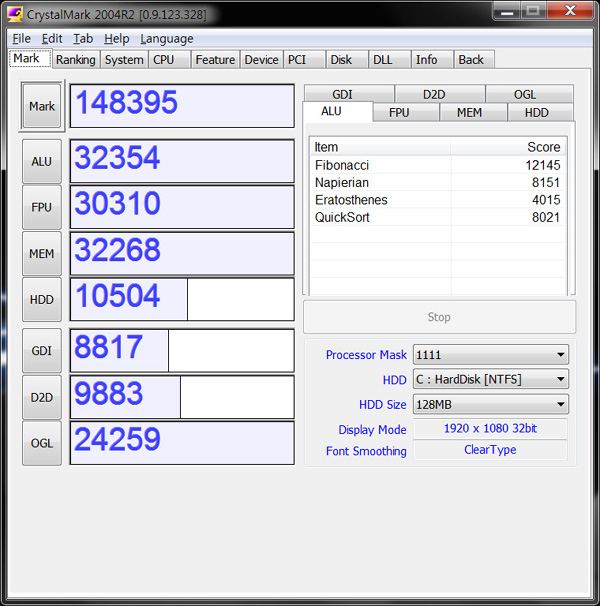Click the ClearType font smoothing value
The width and height of the screenshot is (600, 606).
[490, 450]
